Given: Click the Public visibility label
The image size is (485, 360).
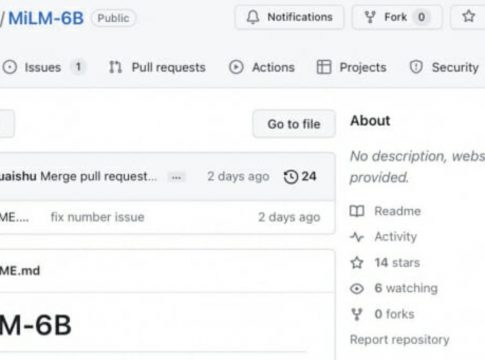Looking at the screenshot, I should (113, 18).
